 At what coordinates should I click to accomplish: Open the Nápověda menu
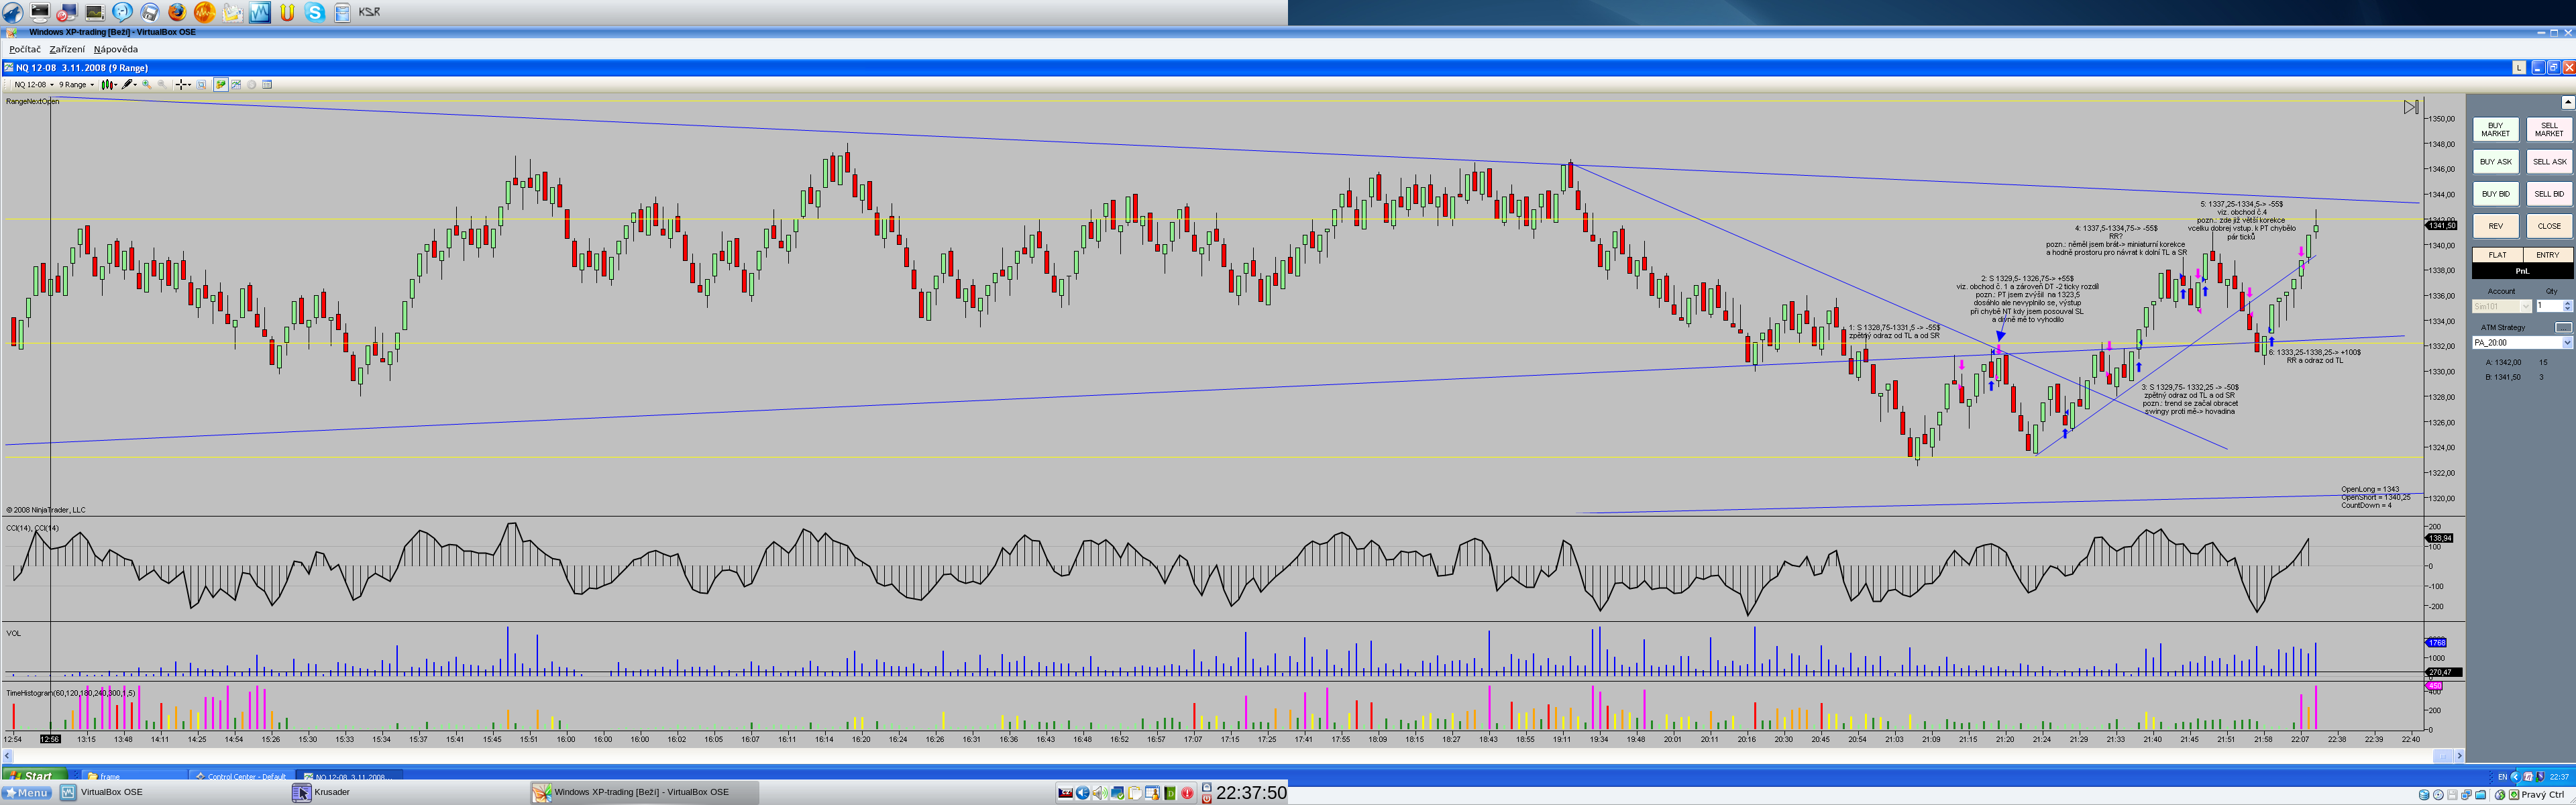[x=116, y=49]
